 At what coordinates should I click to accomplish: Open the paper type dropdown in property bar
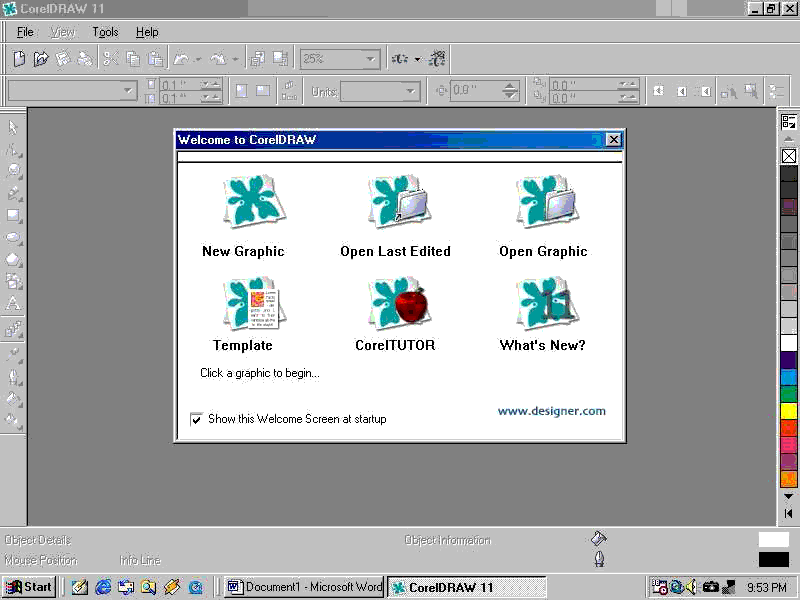[x=128, y=91]
